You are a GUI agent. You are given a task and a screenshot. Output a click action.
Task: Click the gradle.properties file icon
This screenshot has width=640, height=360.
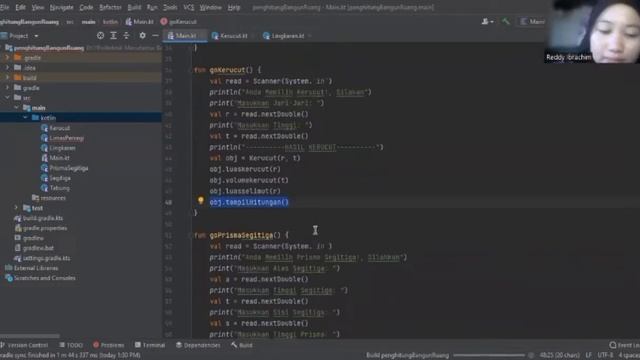click(18, 228)
